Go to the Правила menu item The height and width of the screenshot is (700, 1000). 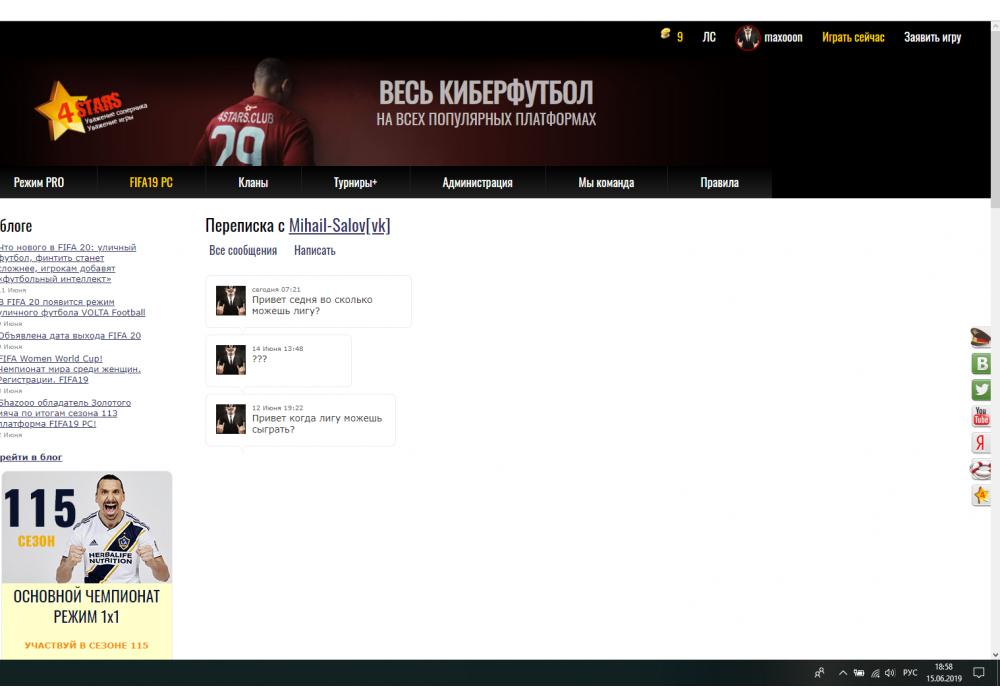click(x=719, y=183)
